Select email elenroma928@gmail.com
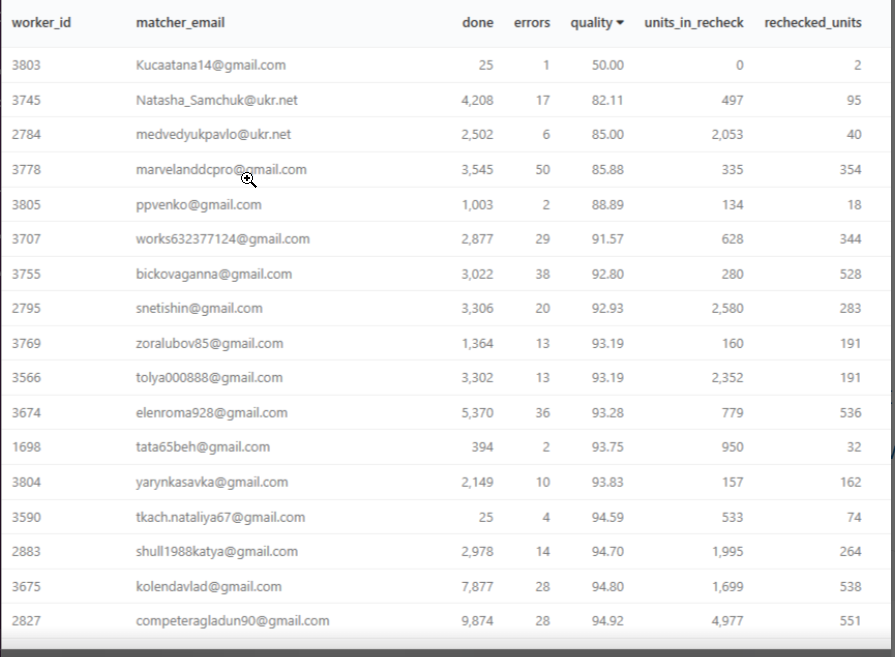Image resolution: width=895 pixels, height=657 pixels. tap(212, 413)
